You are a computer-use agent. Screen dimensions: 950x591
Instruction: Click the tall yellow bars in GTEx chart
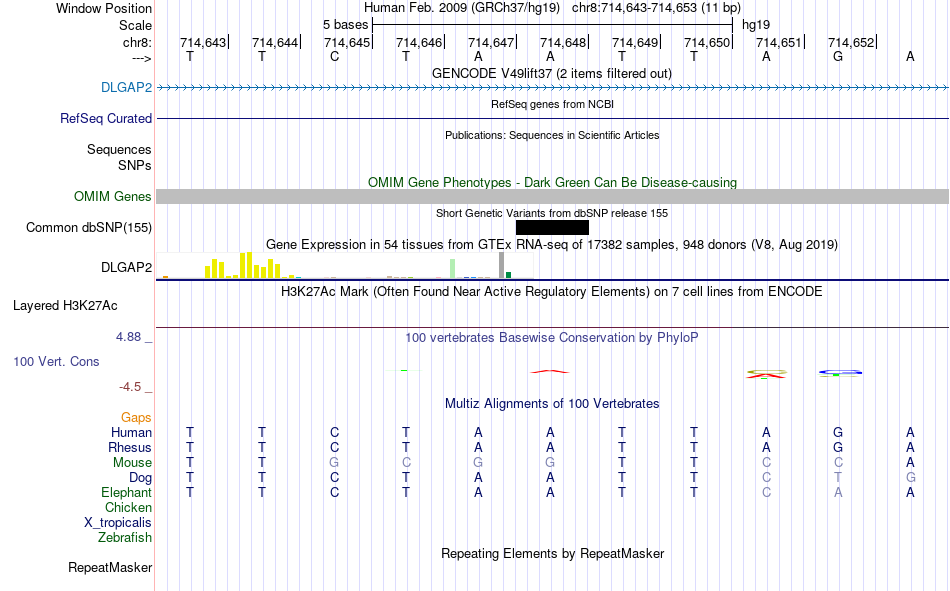pos(245,265)
